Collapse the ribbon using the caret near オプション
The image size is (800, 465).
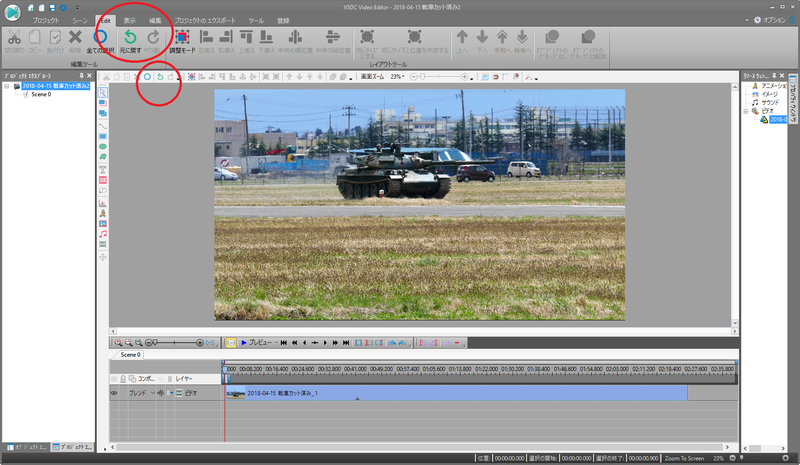point(747,20)
